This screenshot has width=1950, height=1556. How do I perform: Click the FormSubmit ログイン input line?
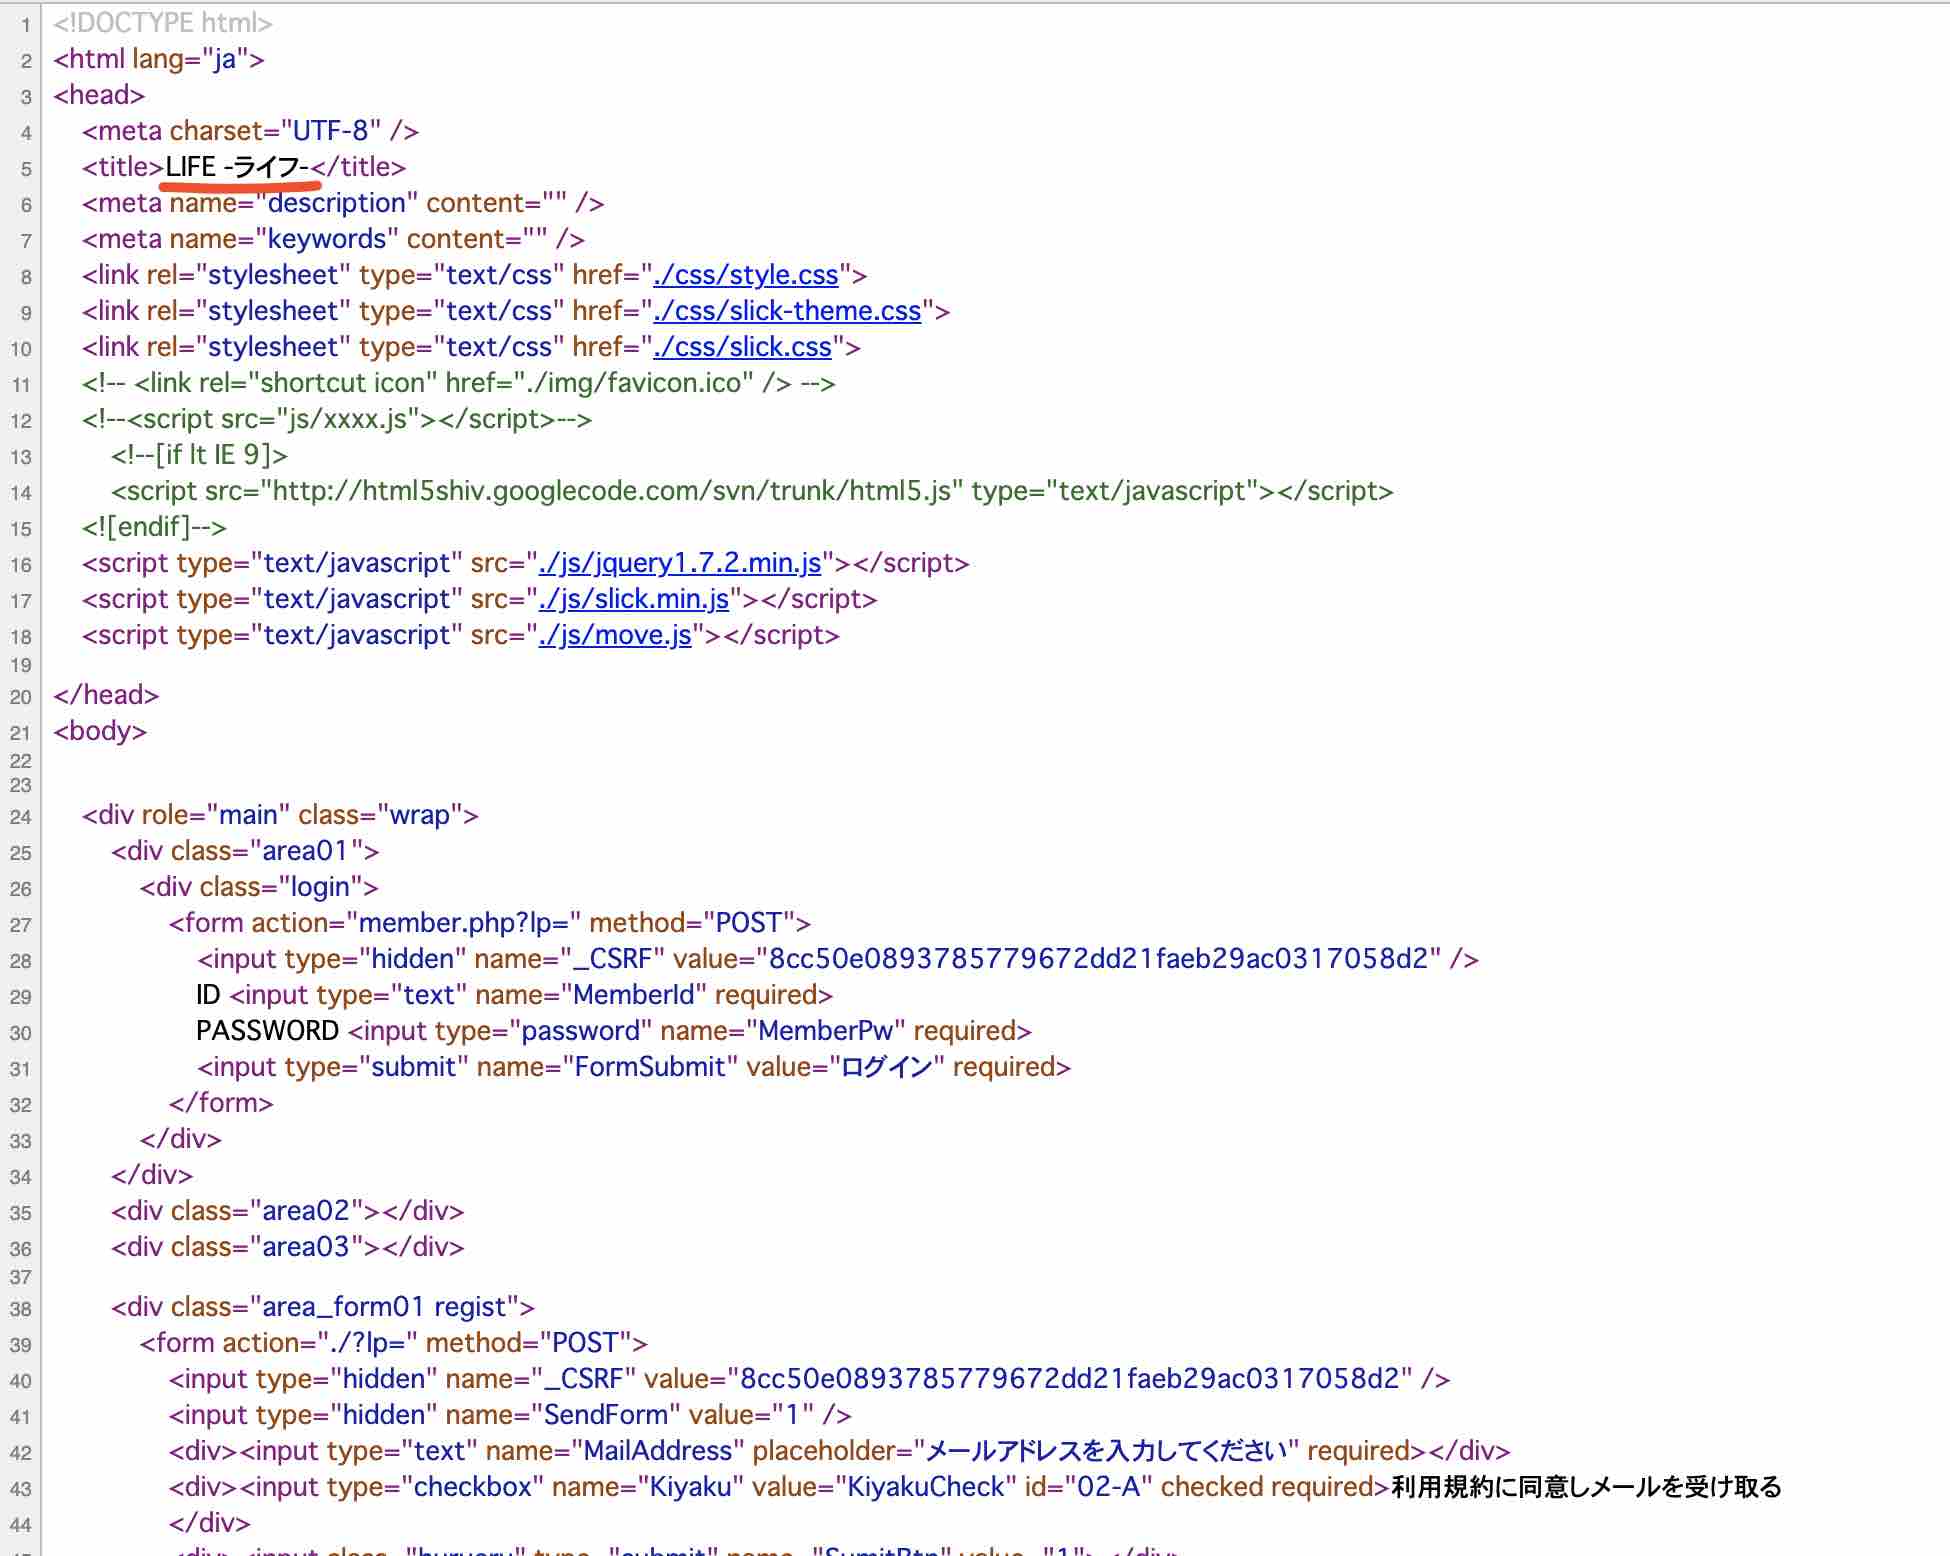pyautogui.click(x=634, y=1067)
